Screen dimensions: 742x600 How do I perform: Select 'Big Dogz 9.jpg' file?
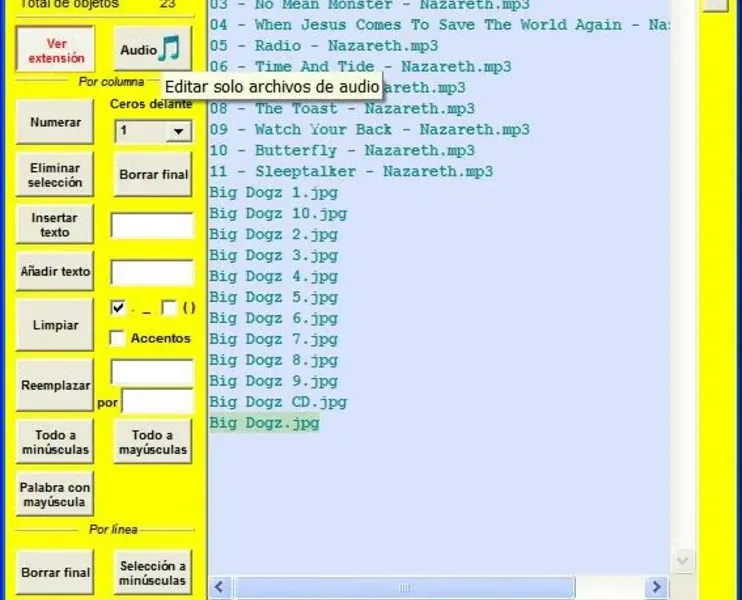tap(274, 381)
